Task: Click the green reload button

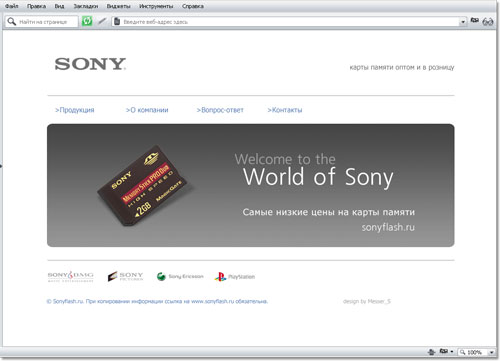Action: (x=87, y=21)
